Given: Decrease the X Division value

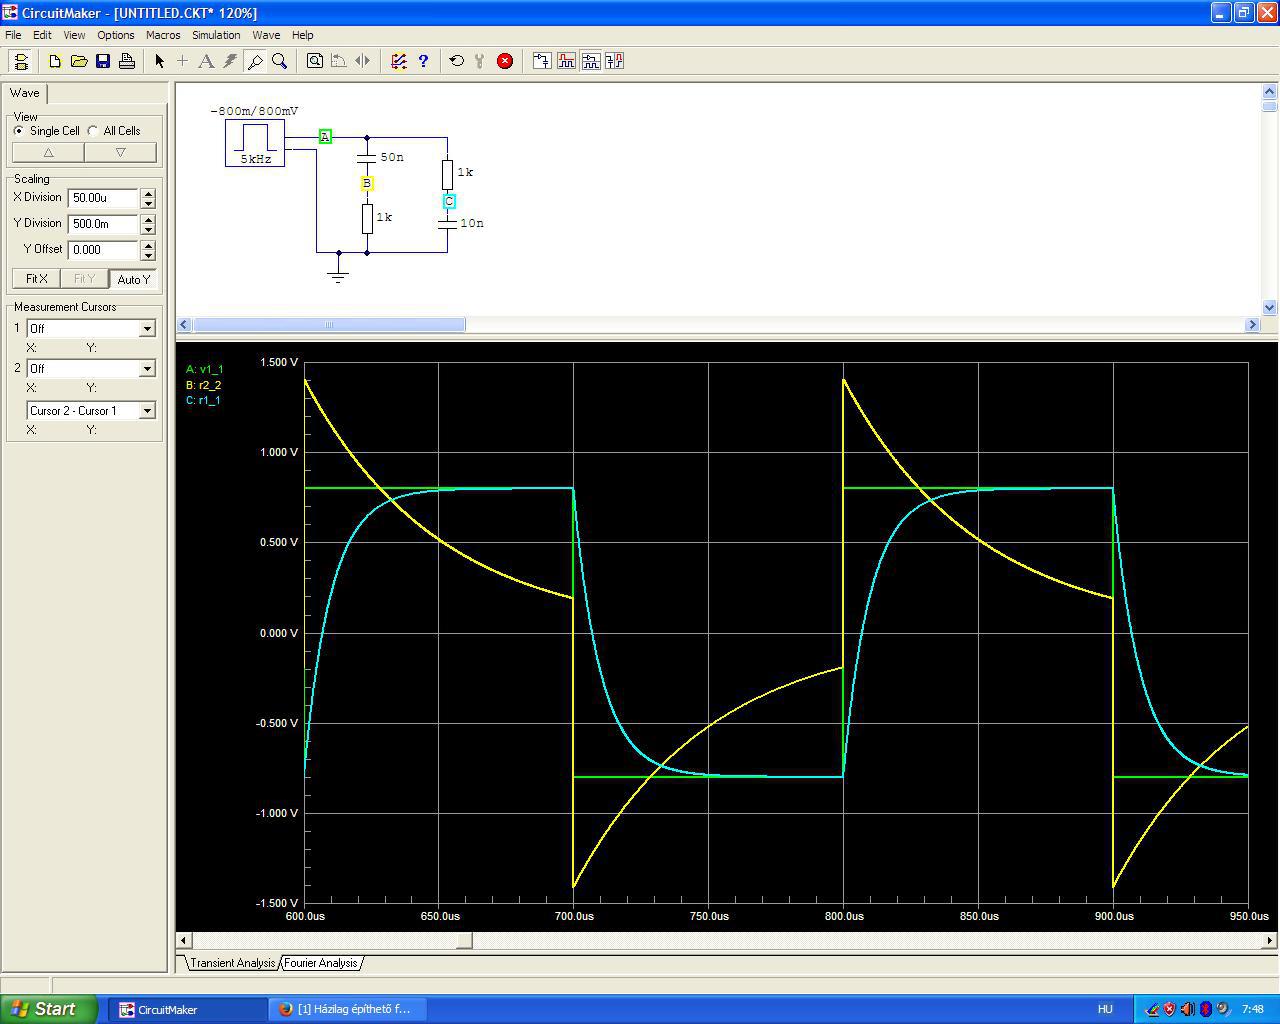Looking at the screenshot, I should pyautogui.click(x=148, y=203).
